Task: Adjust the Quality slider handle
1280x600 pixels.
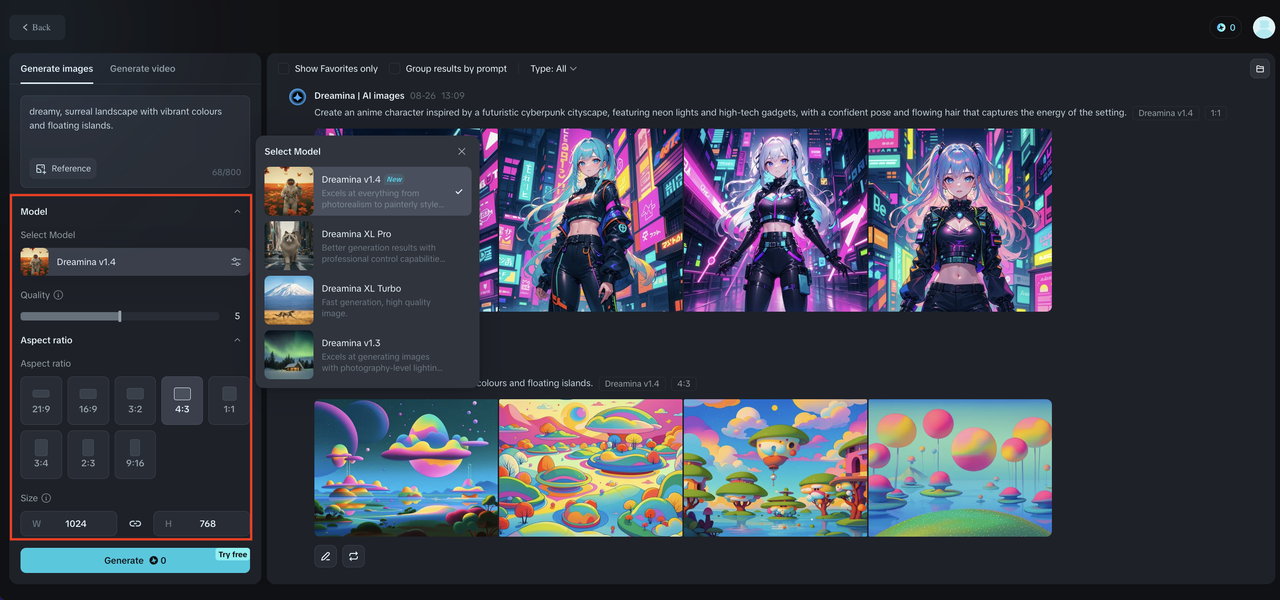Action: pyautogui.click(x=120, y=316)
